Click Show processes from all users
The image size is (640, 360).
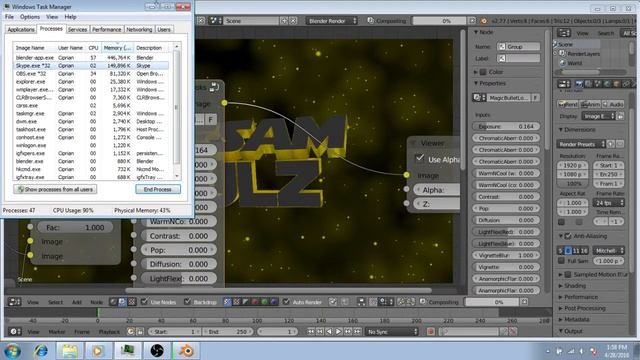[56, 189]
